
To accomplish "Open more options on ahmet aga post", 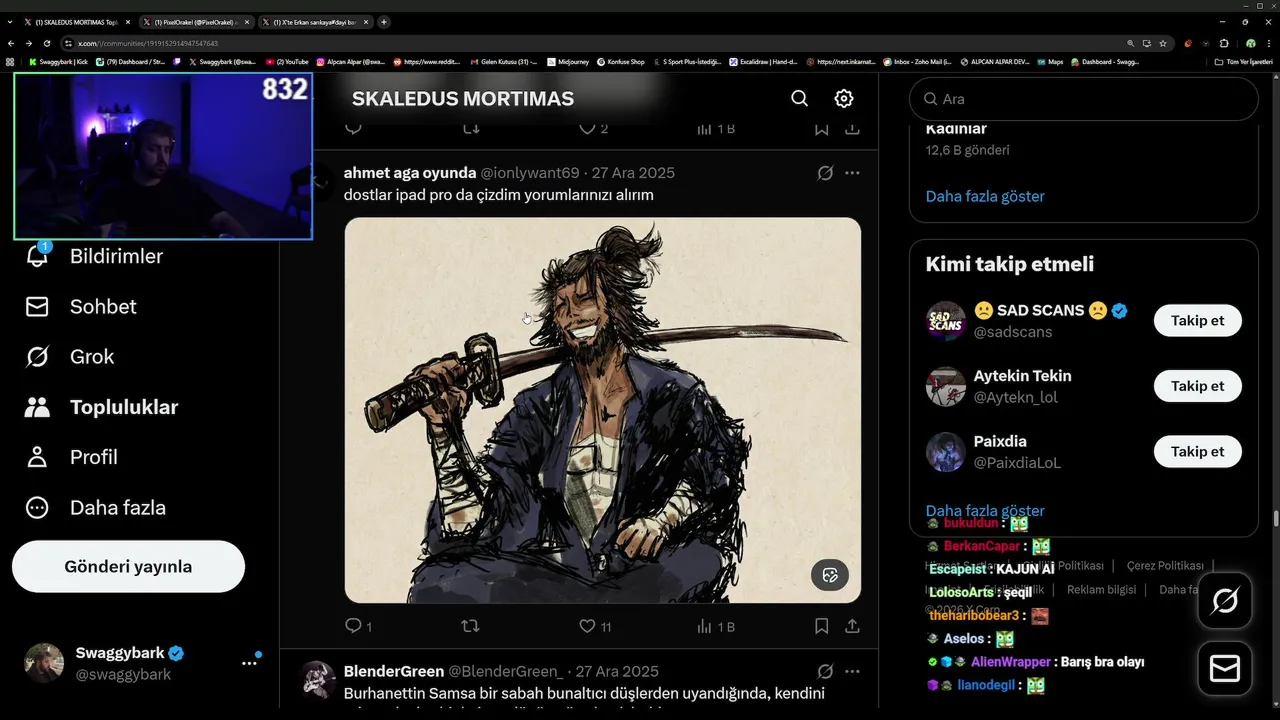I will click(852, 173).
